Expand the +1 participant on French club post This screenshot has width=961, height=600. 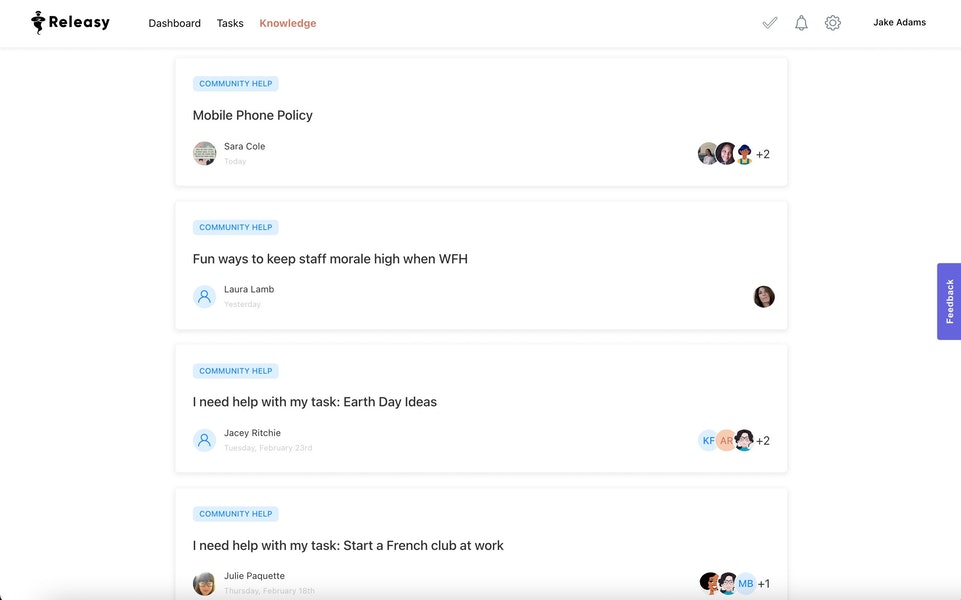coord(764,583)
